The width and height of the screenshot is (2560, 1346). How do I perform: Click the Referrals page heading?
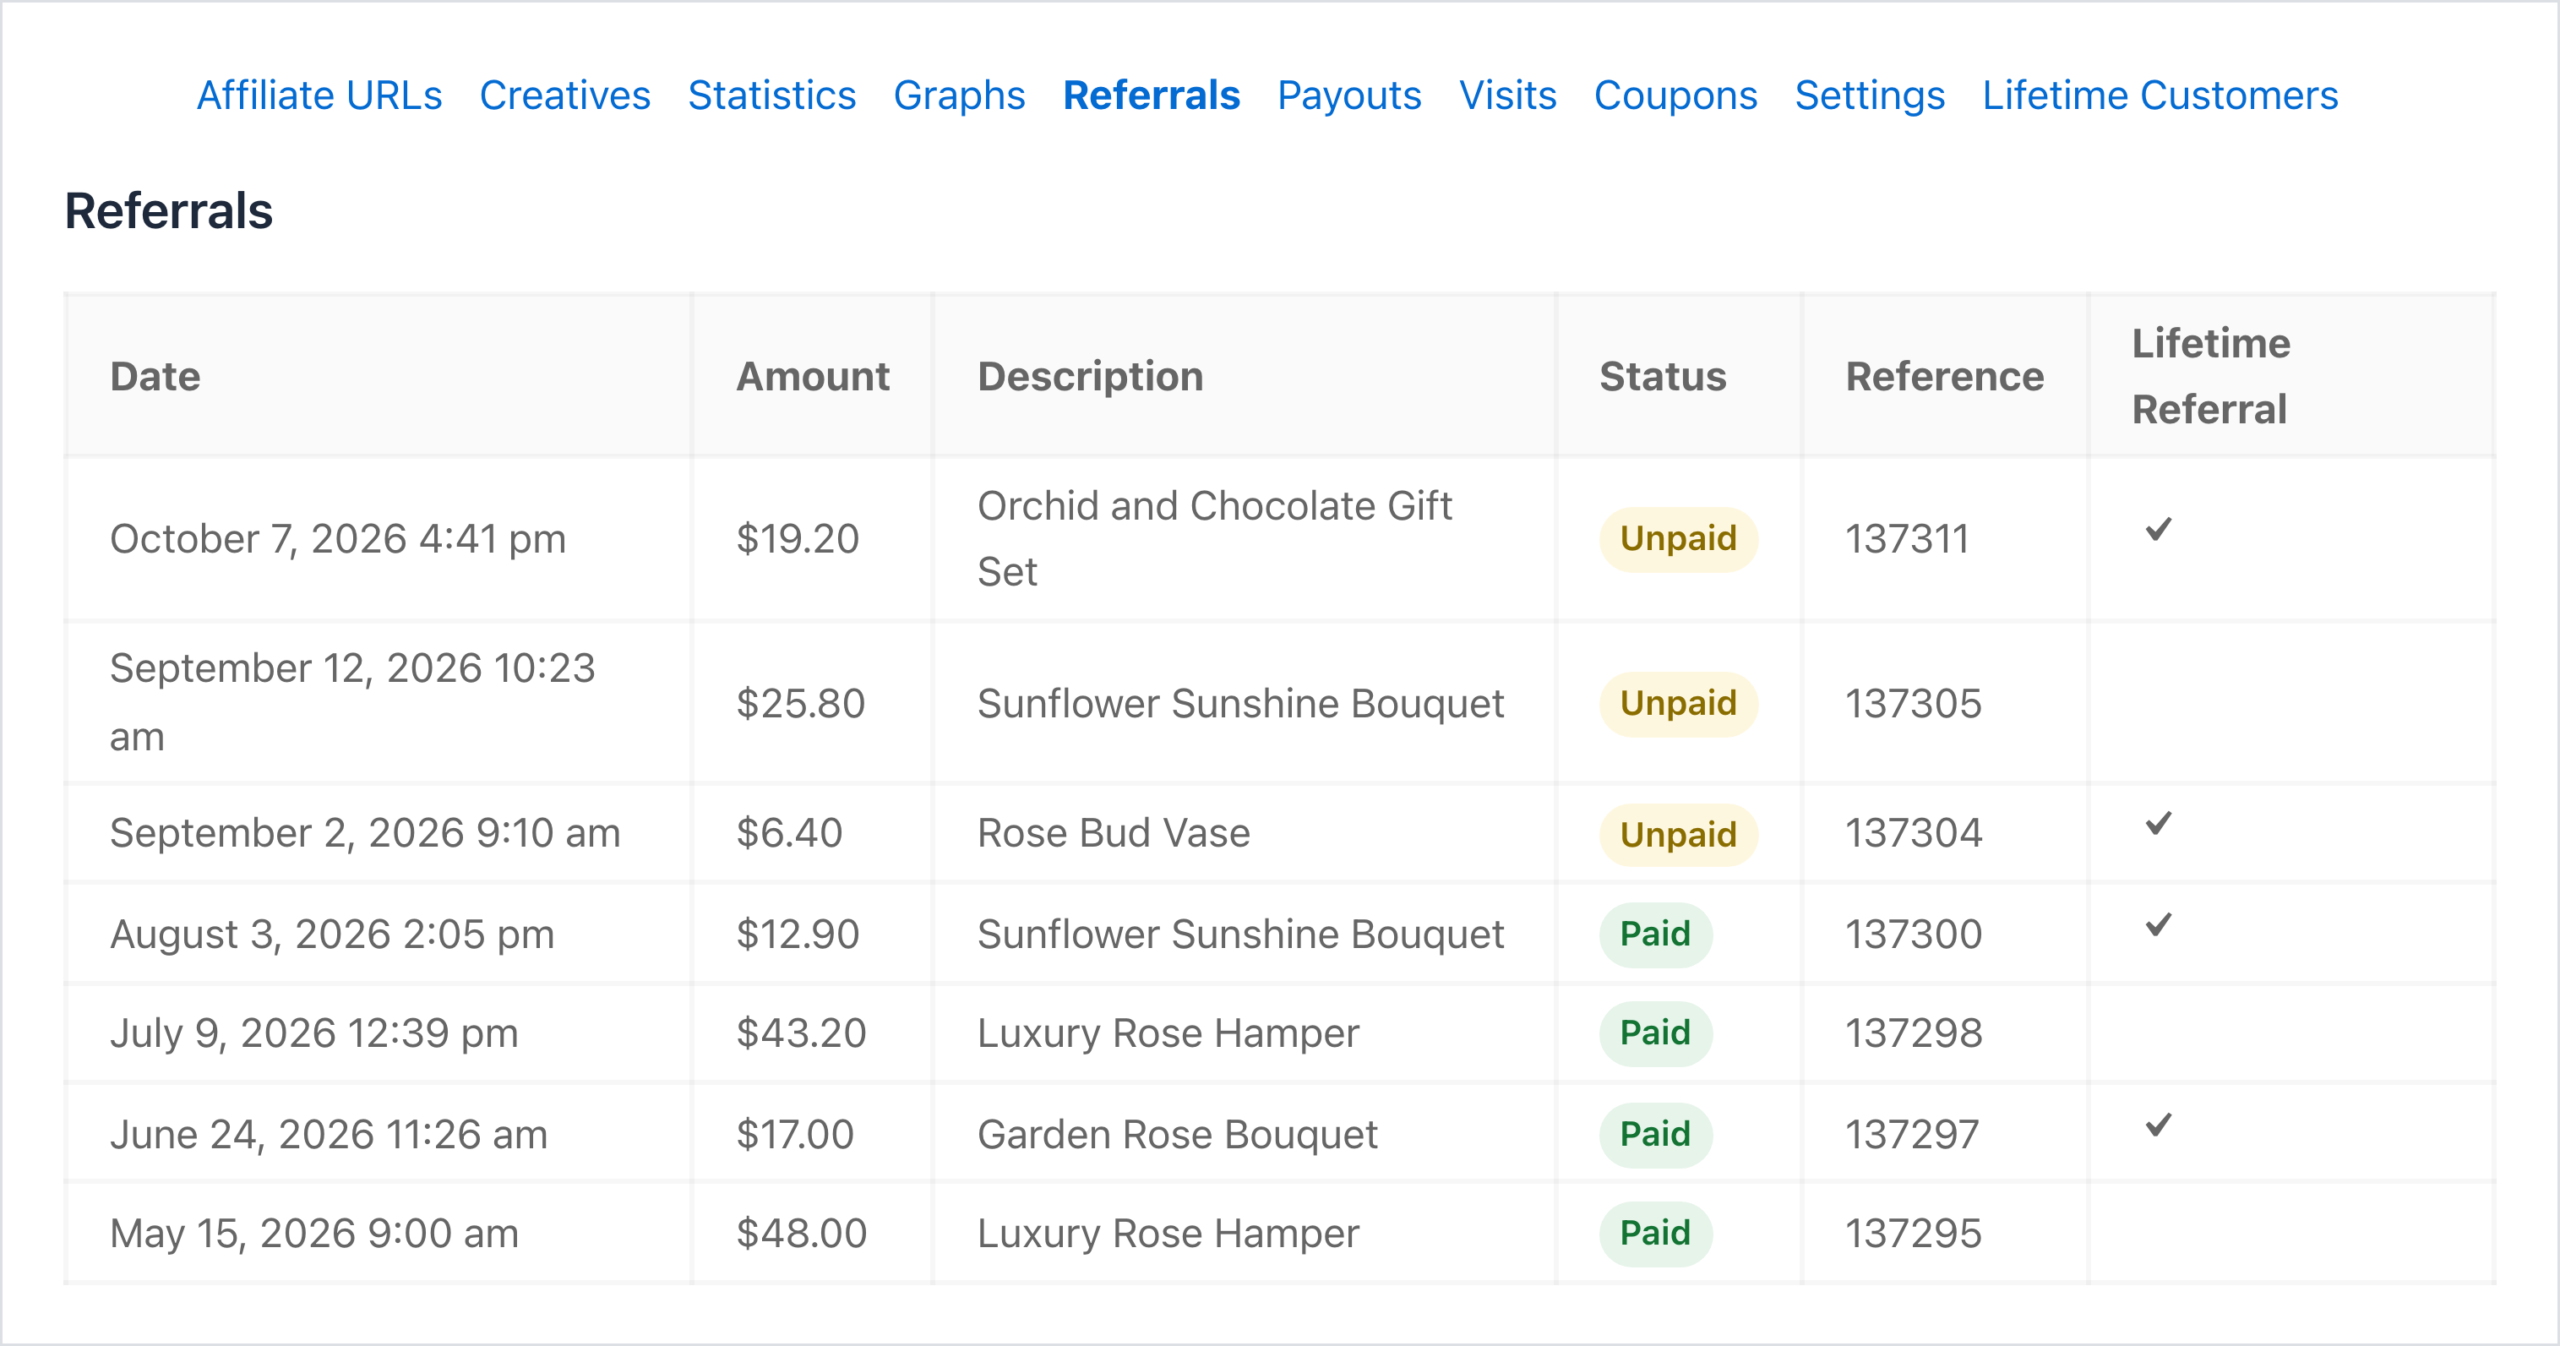[168, 211]
